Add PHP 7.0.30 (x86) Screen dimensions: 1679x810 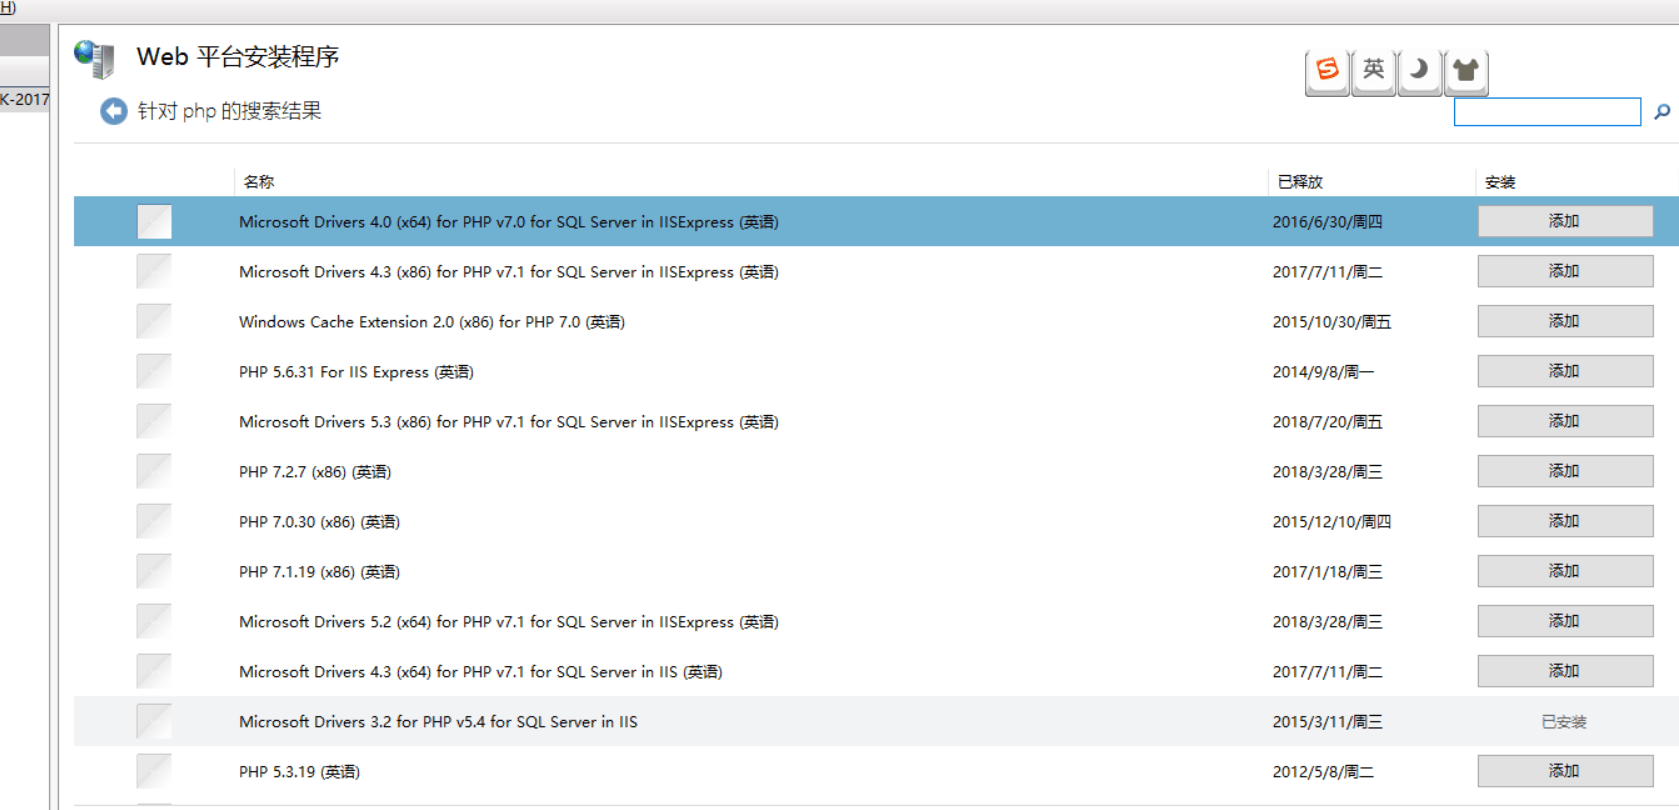tap(1565, 521)
